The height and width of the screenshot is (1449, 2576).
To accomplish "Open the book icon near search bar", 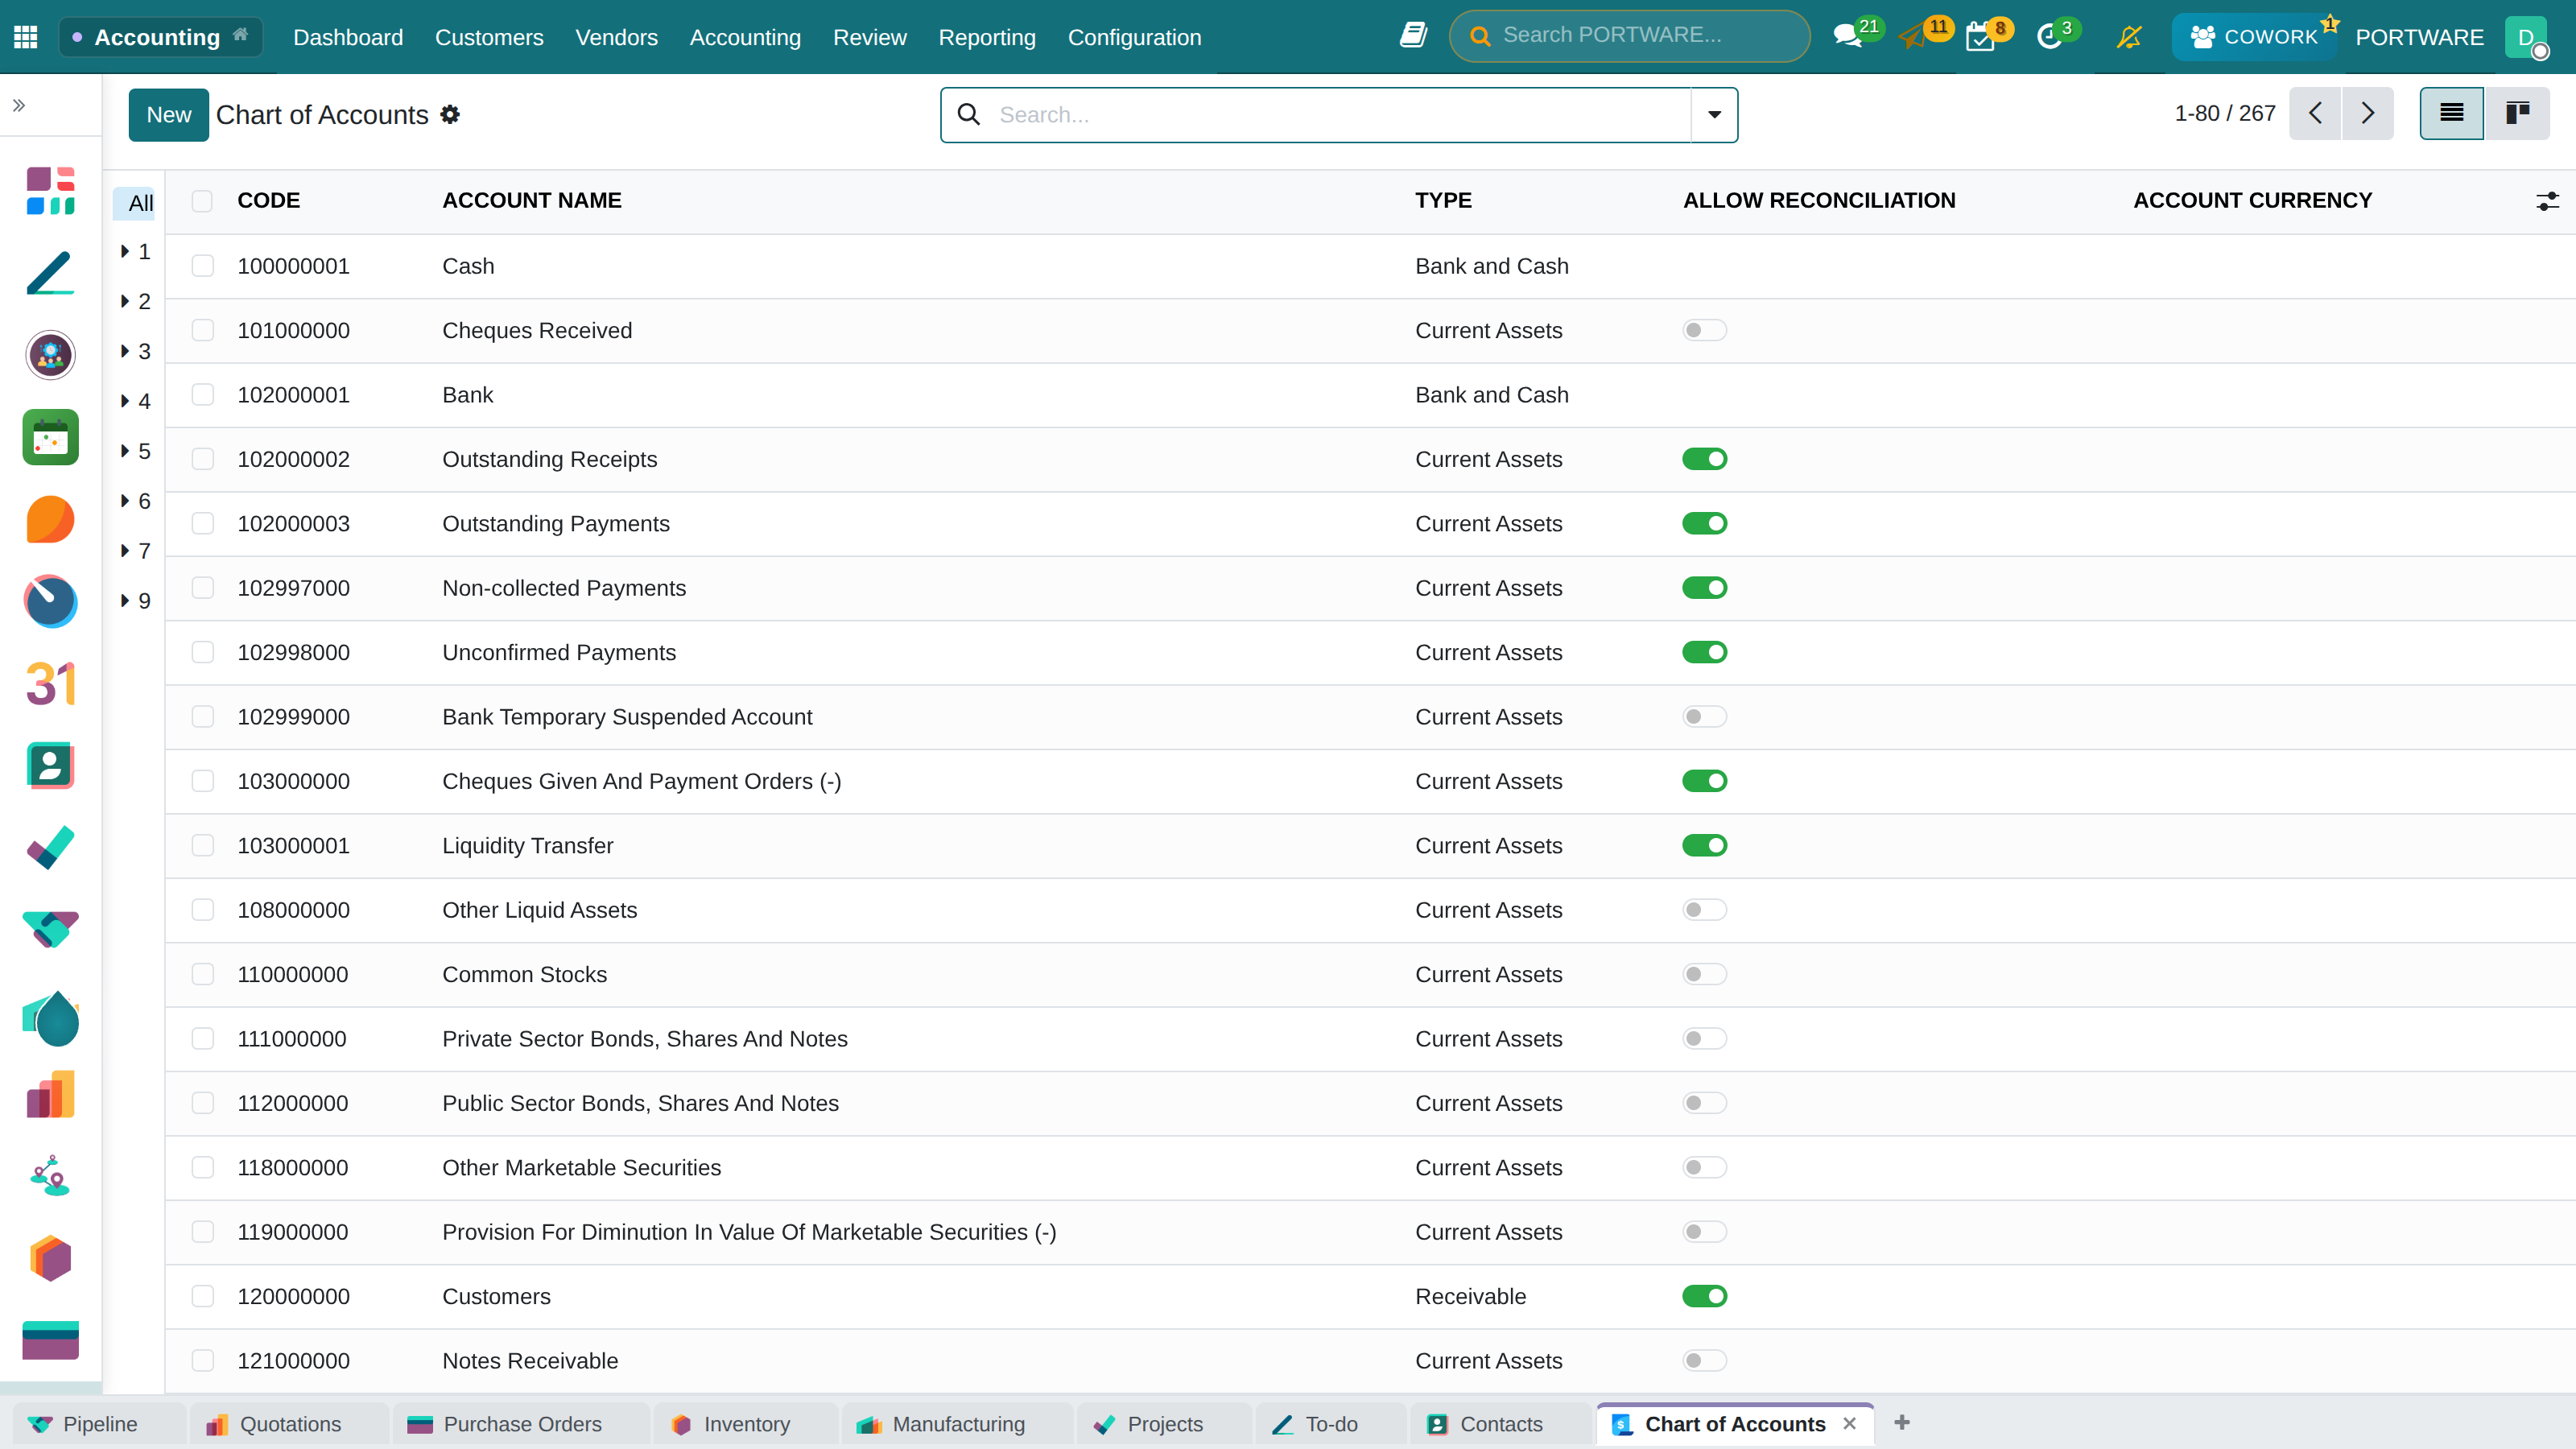I will pyautogui.click(x=1413, y=36).
